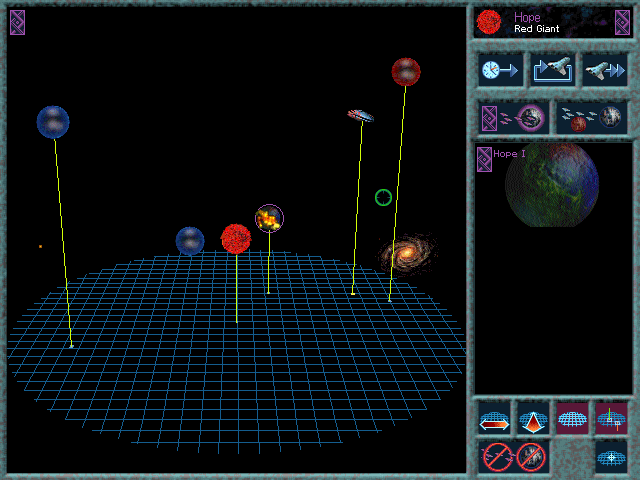Image resolution: width=640 pixels, height=480 pixels.
Task: Click the cycle ship loop button
Action: [553, 70]
